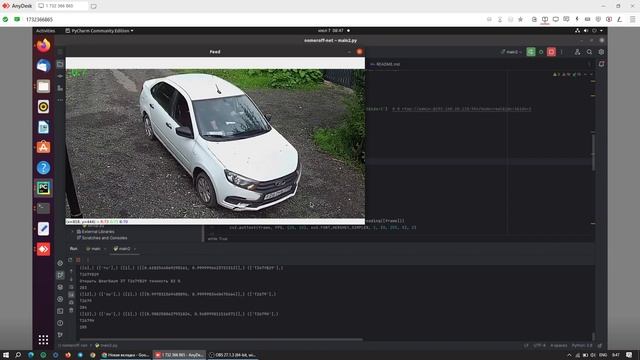Click AnyDesk session tab 1 732 366 865
Screen dimensions: 640x360
tap(62, 6)
